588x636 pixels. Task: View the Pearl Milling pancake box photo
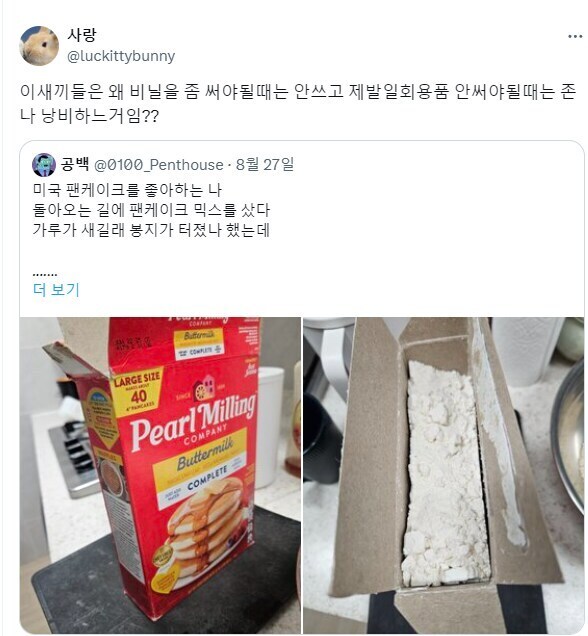coord(160,475)
